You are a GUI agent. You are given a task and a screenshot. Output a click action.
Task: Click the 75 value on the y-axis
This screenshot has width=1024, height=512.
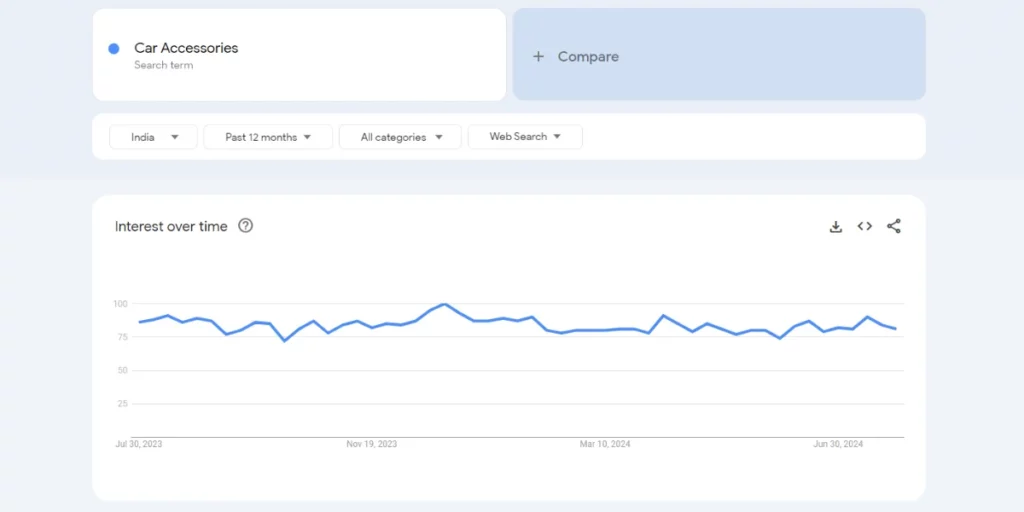122,337
